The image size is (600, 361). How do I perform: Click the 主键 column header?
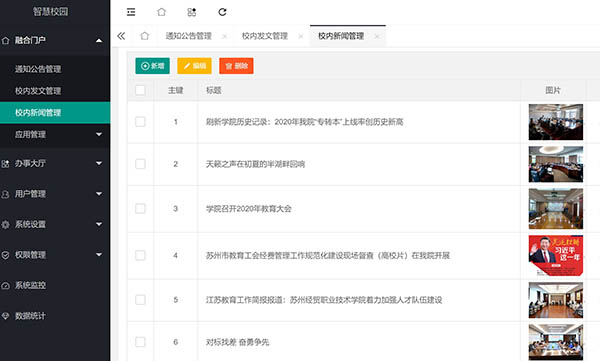coord(176,90)
